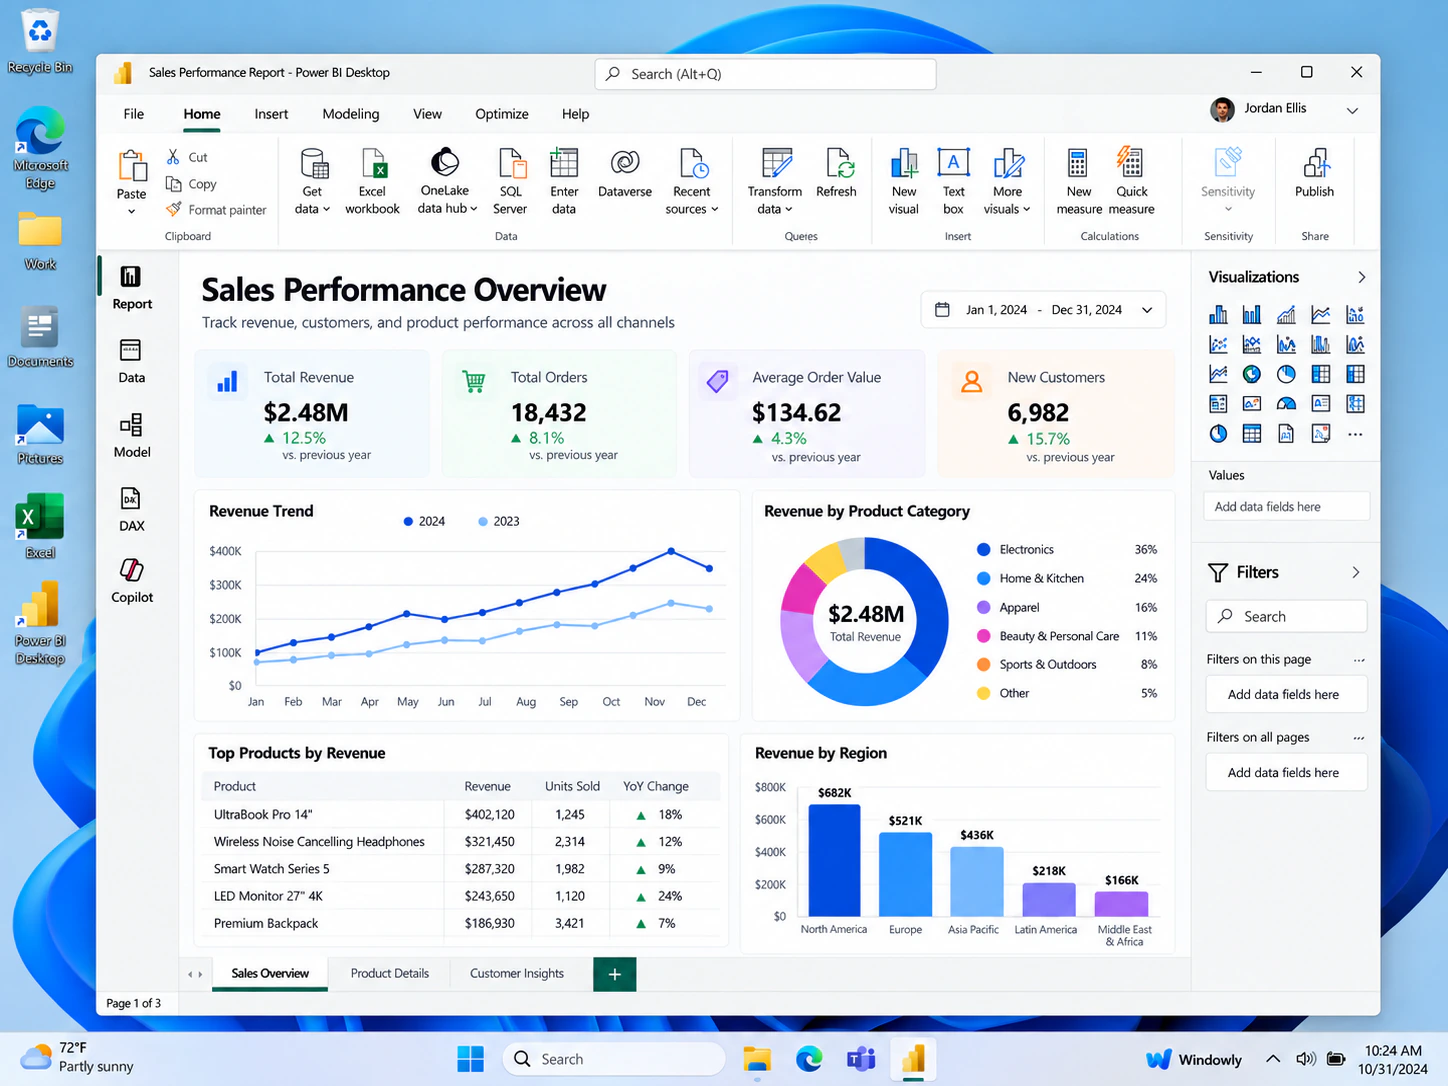The width and height of the screenshot is (1448, 1086).
Task: Open the Optimize ribbon tab
Action: (x=502, y=114)
